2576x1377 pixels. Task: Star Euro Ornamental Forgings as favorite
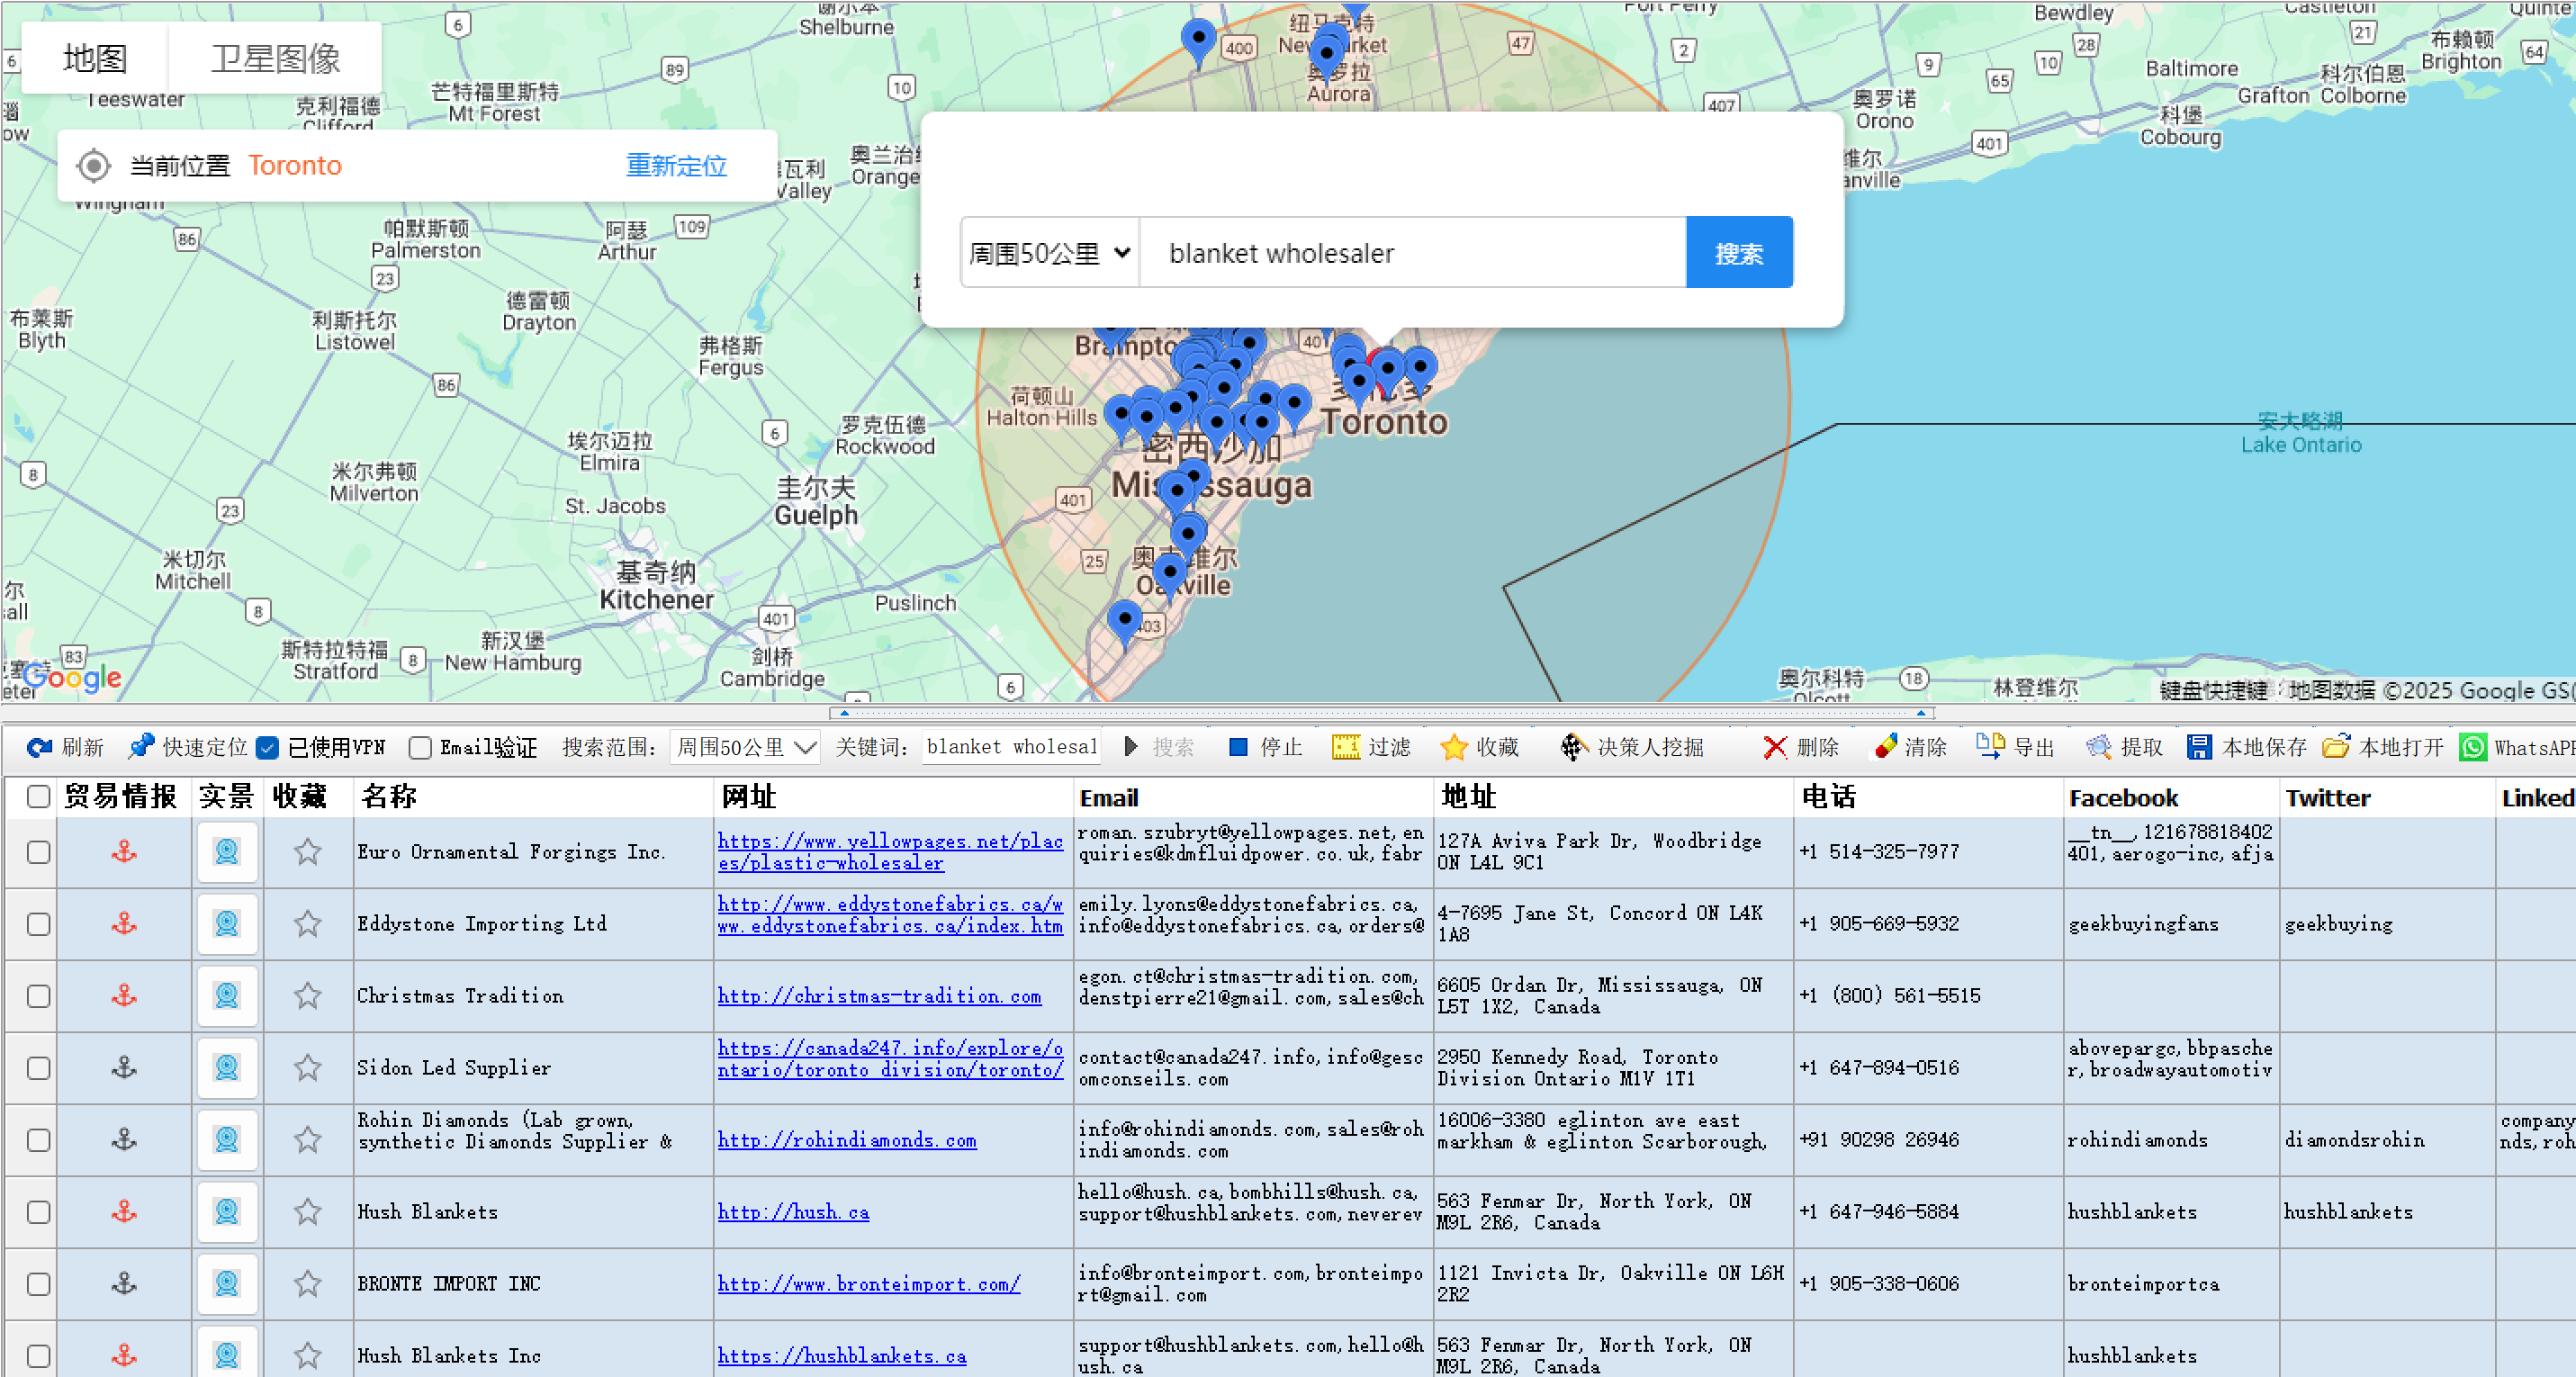[308, 852]
